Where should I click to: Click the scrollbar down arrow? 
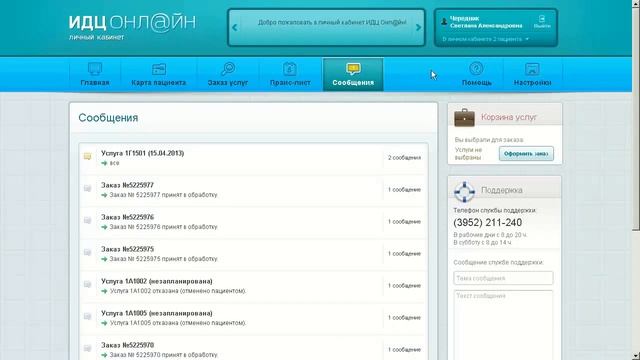[636, 356]
